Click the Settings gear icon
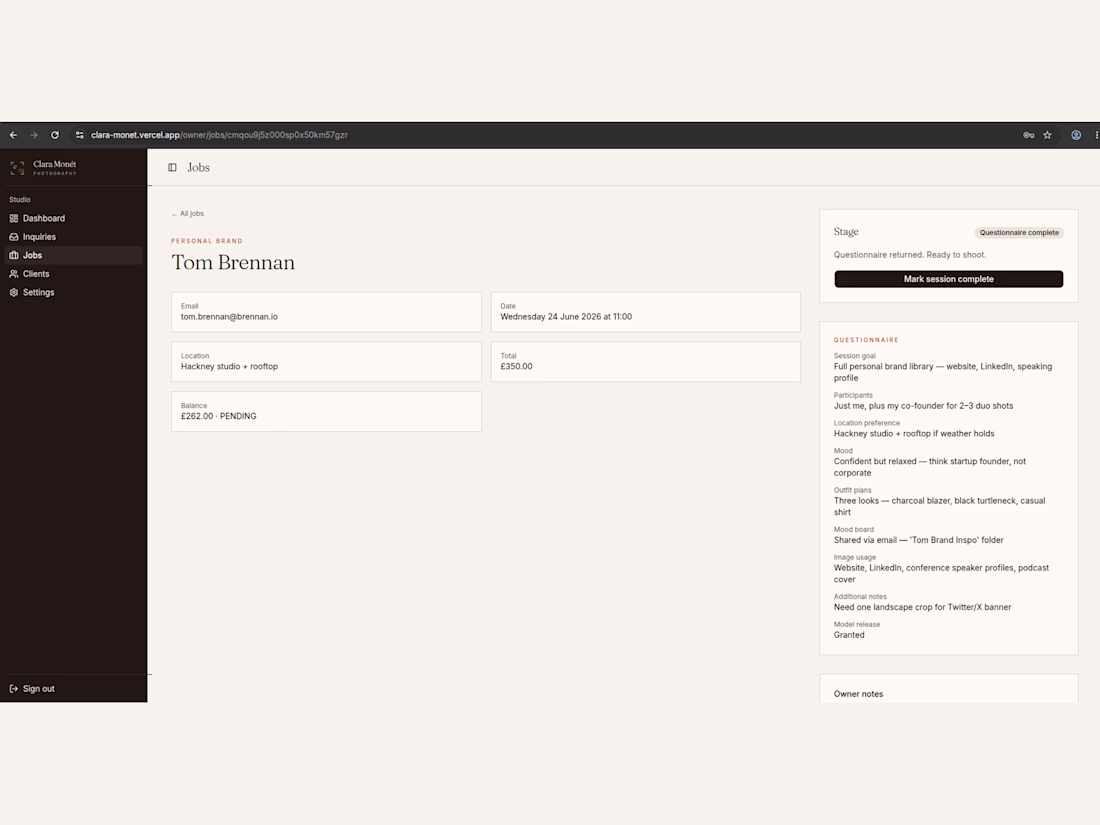 pyautogui.click(x=13, y=293)
